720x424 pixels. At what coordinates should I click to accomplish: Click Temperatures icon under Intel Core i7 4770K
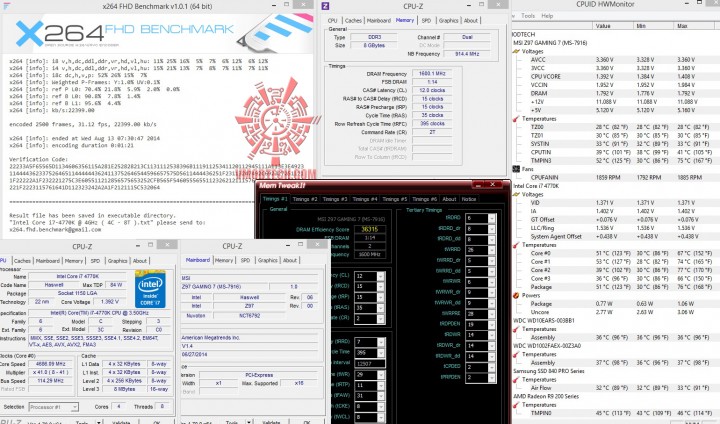[517, 245]
